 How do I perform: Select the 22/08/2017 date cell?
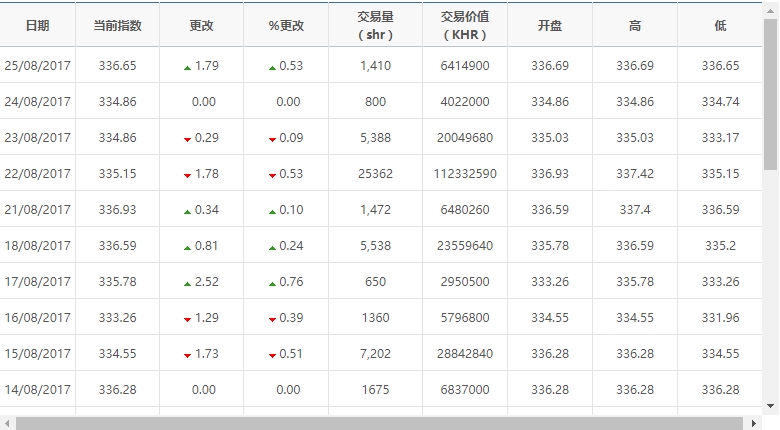(x=37, y=174)
